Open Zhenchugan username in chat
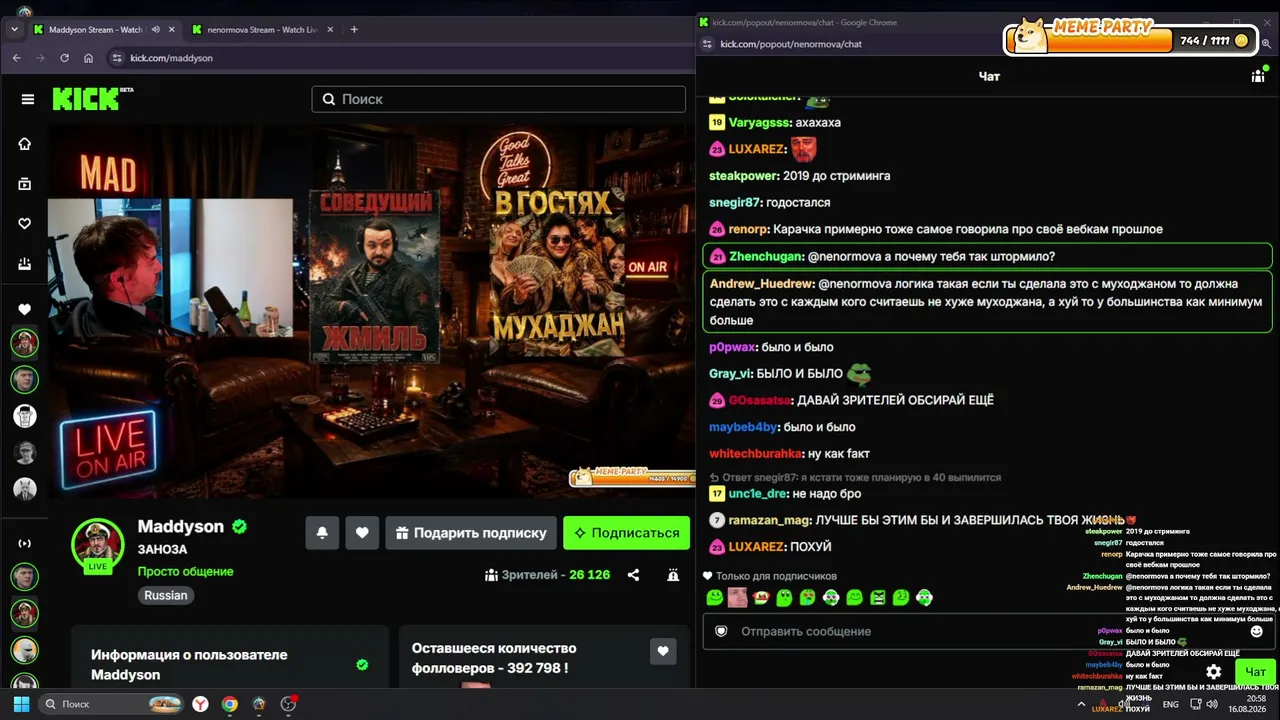Viewport: 1280px width, 720px height. pyautogui.click(x=765, y=256)
